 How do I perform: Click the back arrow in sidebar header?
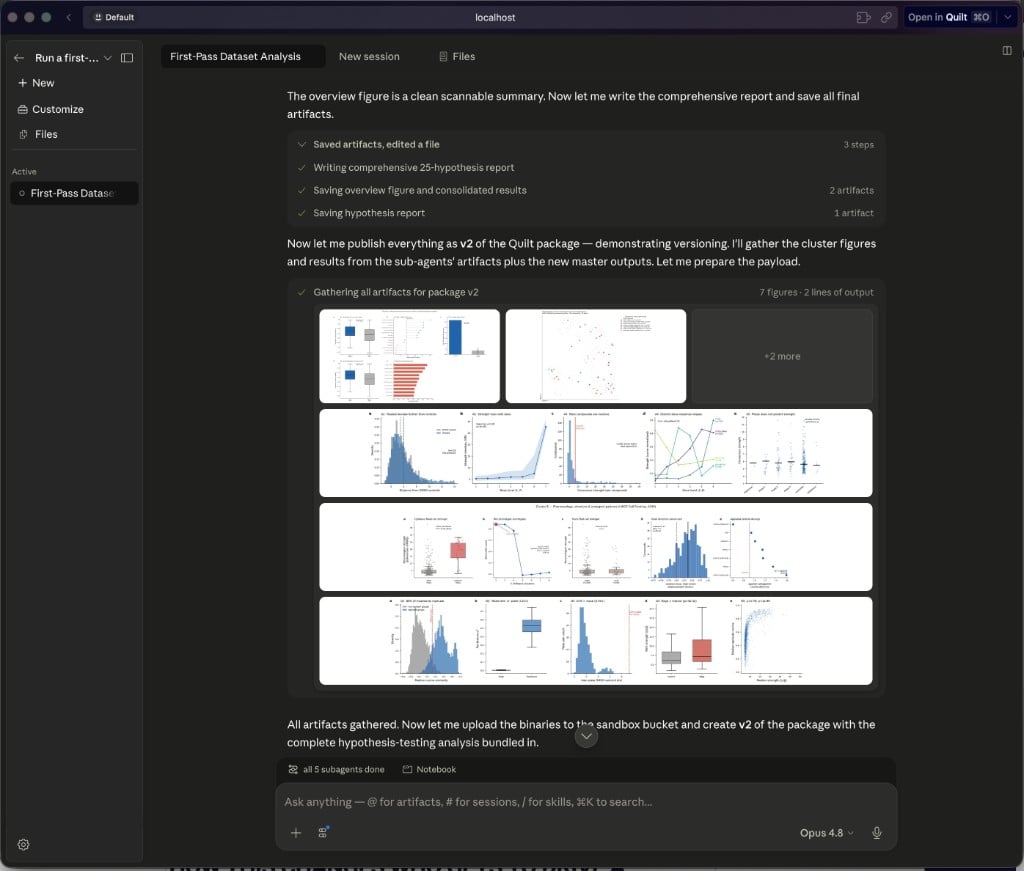[19, 57]
